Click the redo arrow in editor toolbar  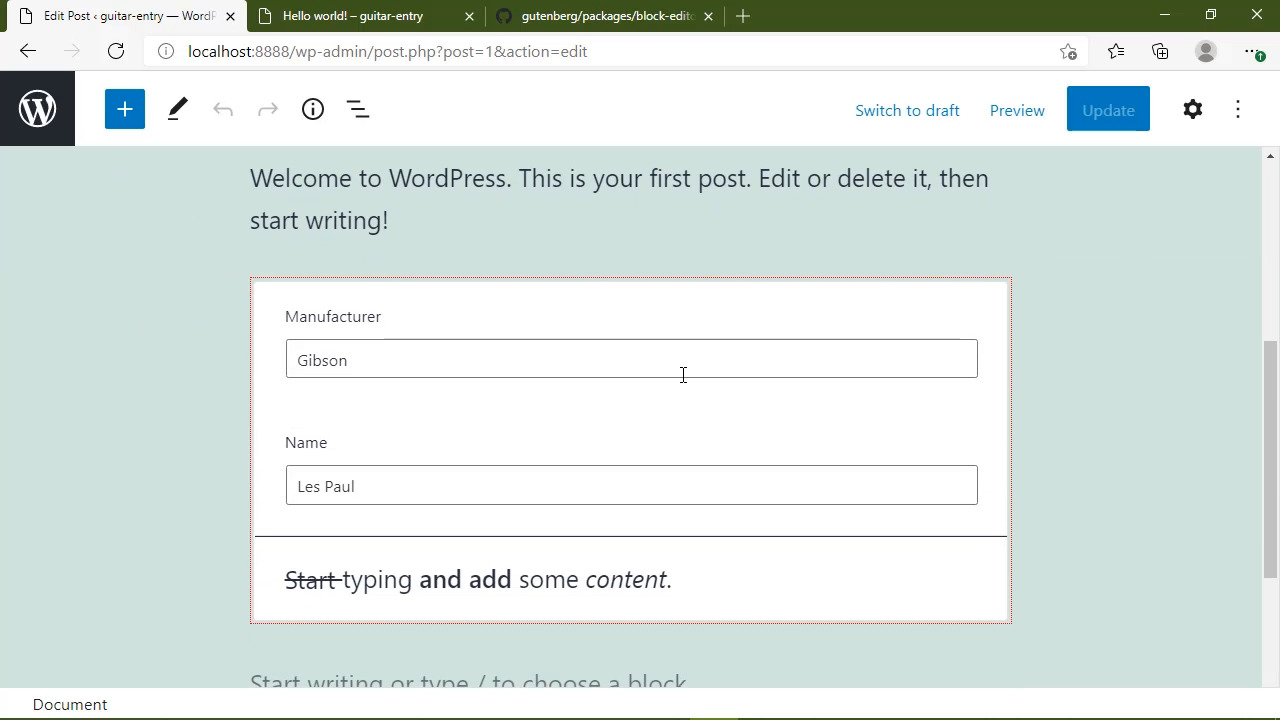click(x=268, y=110)
